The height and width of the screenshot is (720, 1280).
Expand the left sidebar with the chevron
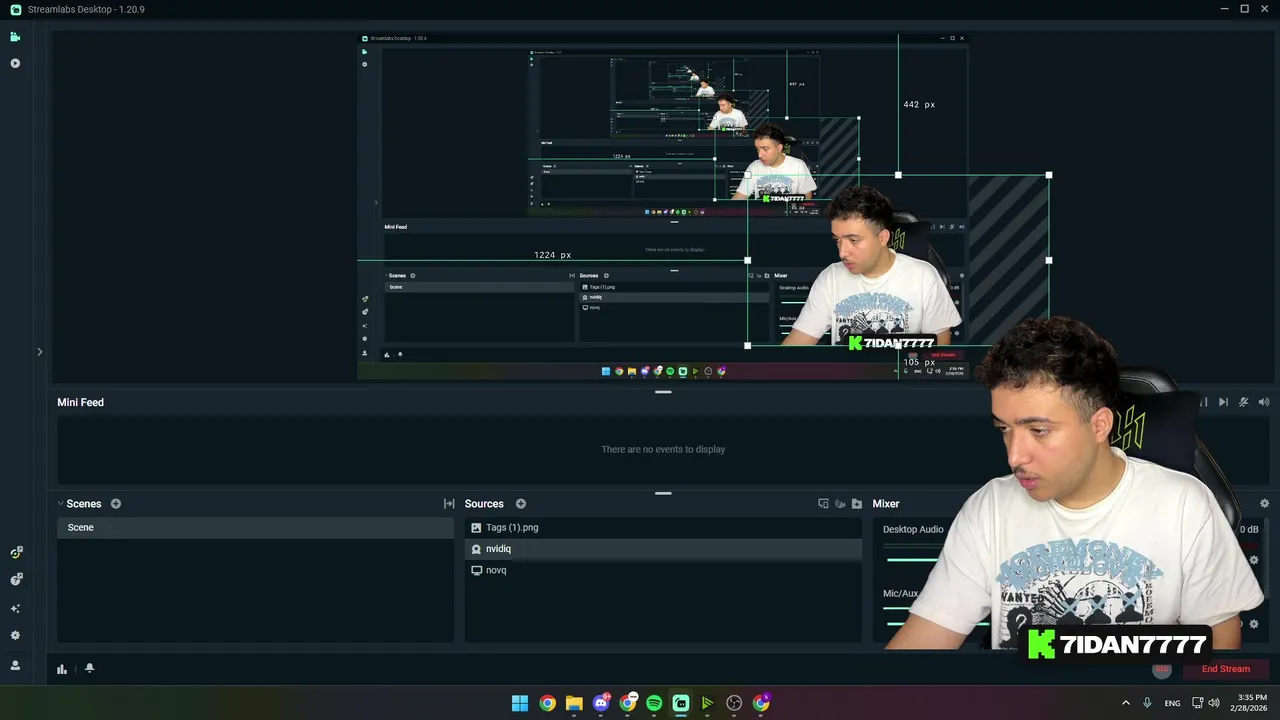coord(40,352)
